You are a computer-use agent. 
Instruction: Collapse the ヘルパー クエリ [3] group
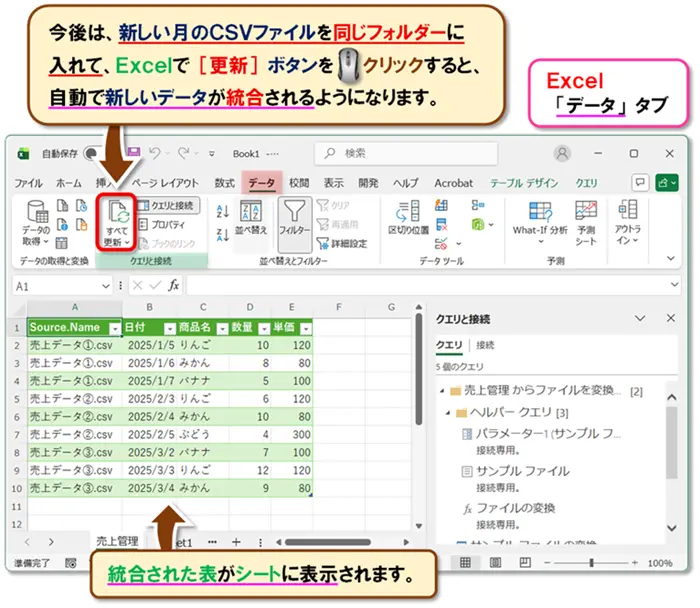pyautogui.click(x=448, y=412)
